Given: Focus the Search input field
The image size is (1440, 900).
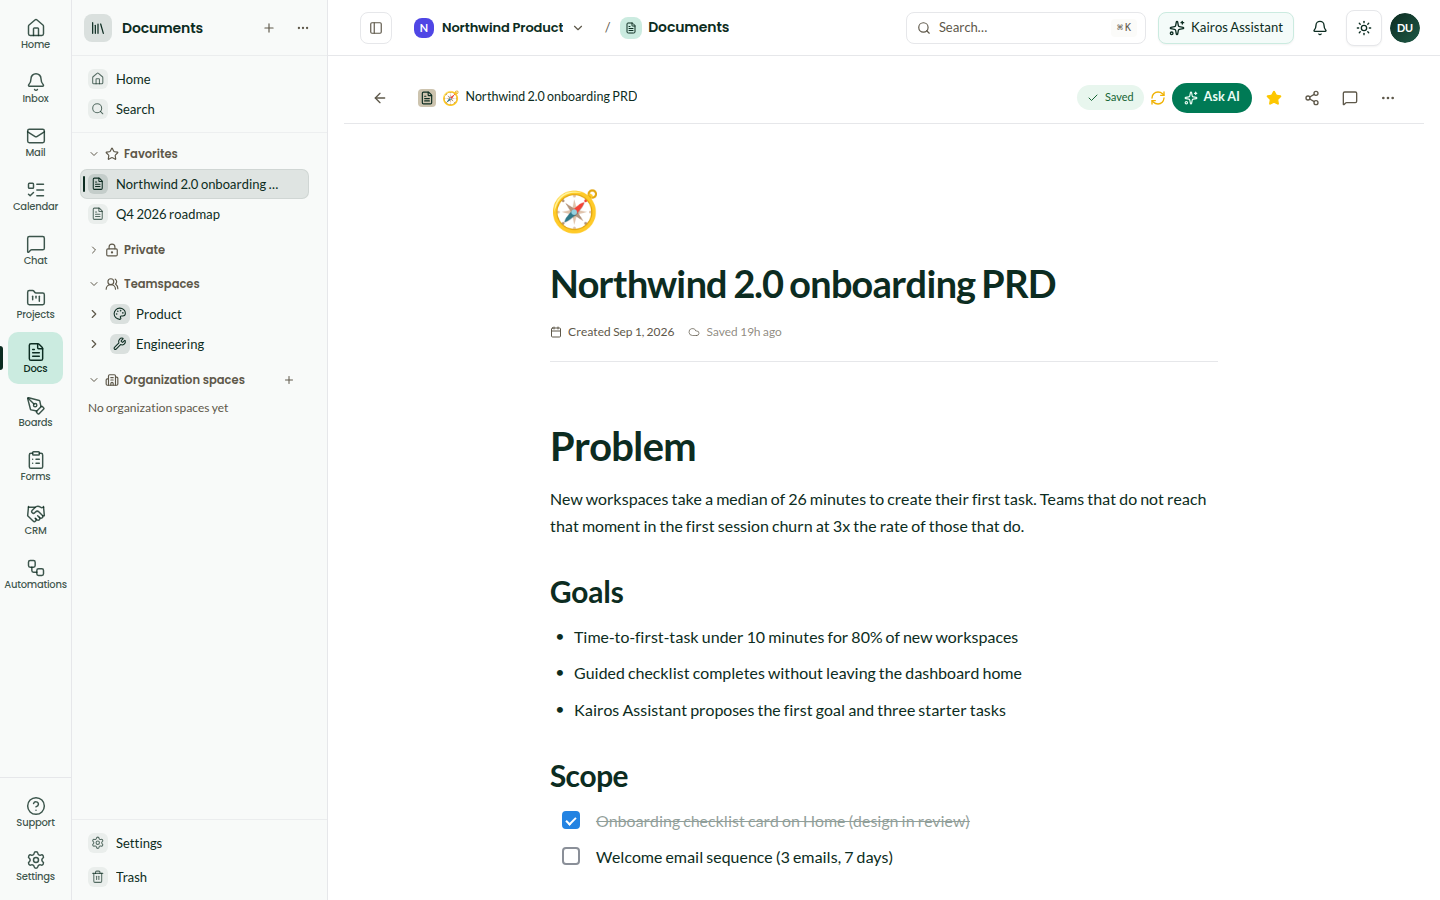Looking at the screenshot, I should coord(1026,28).
